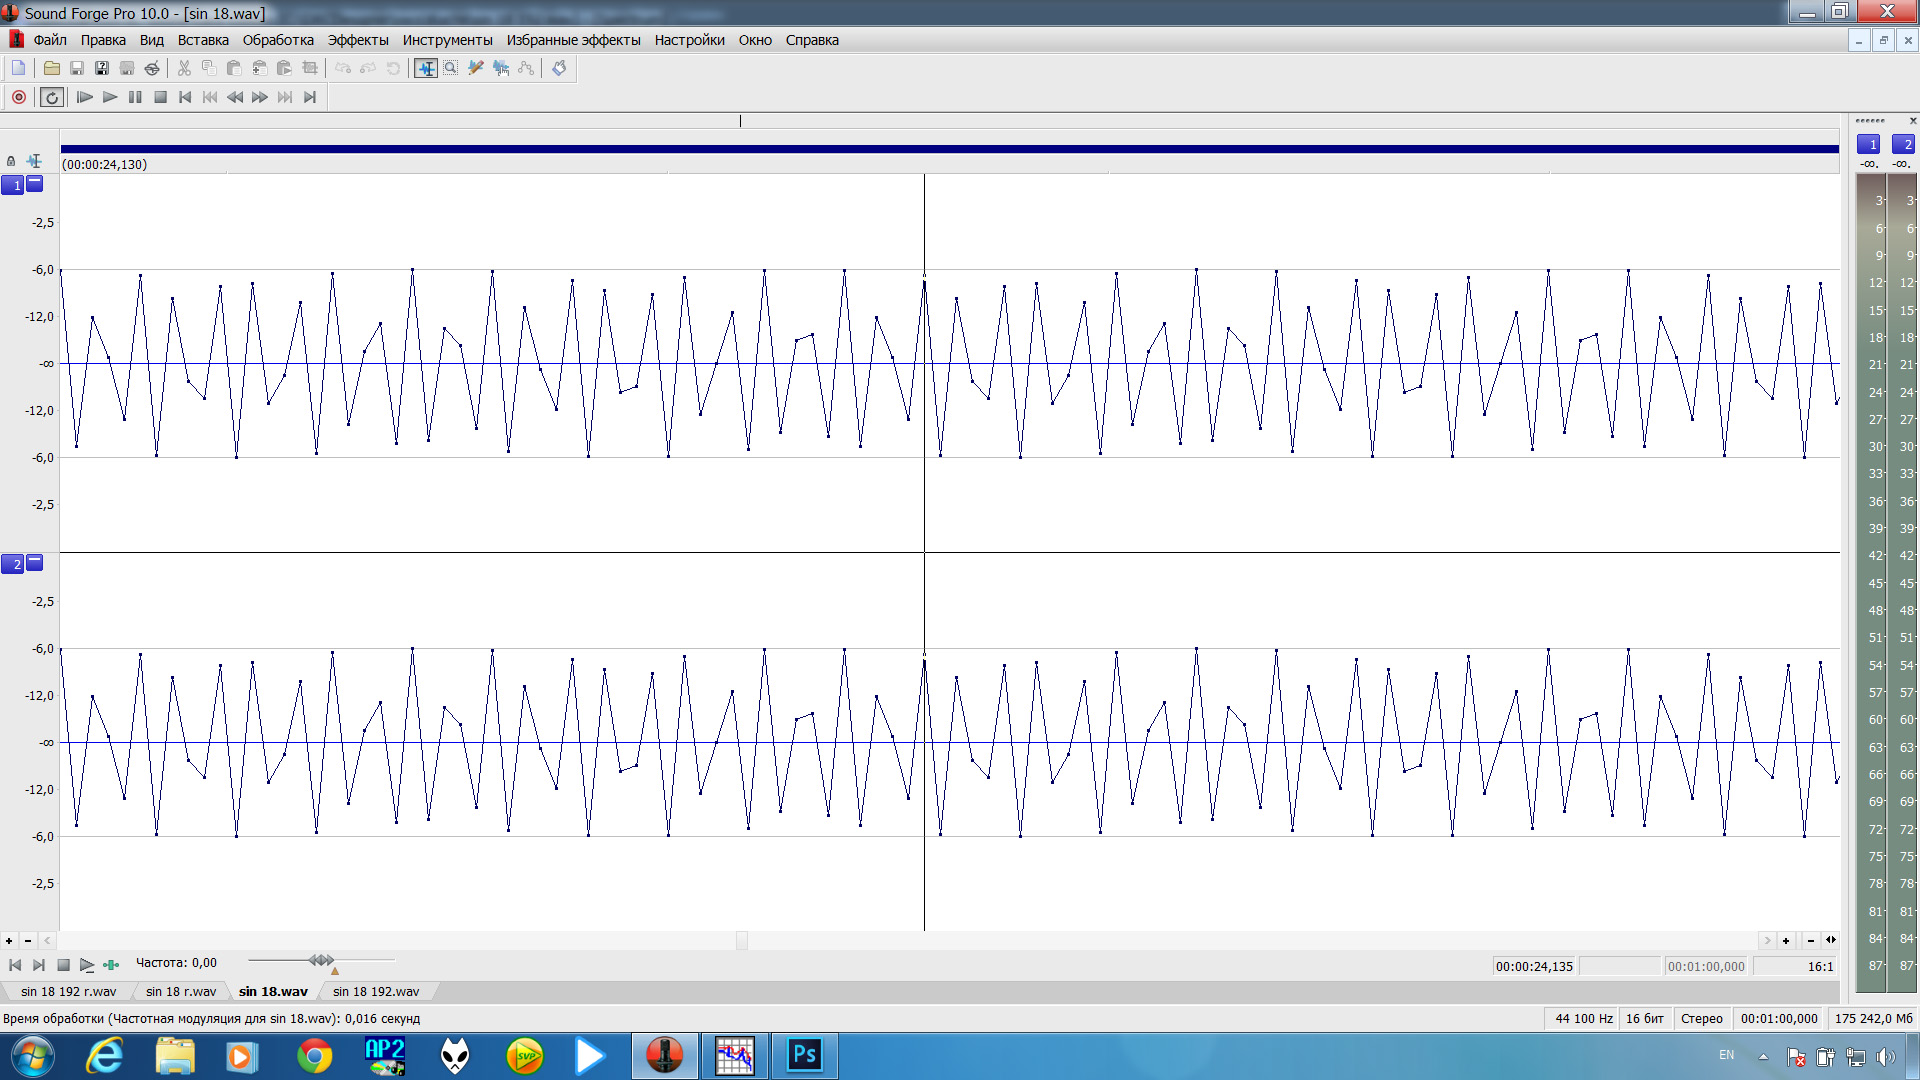Select the Magnify tool
Image resolution: width=1920 pixels, height=1080 pixels.
click(451, 68)
